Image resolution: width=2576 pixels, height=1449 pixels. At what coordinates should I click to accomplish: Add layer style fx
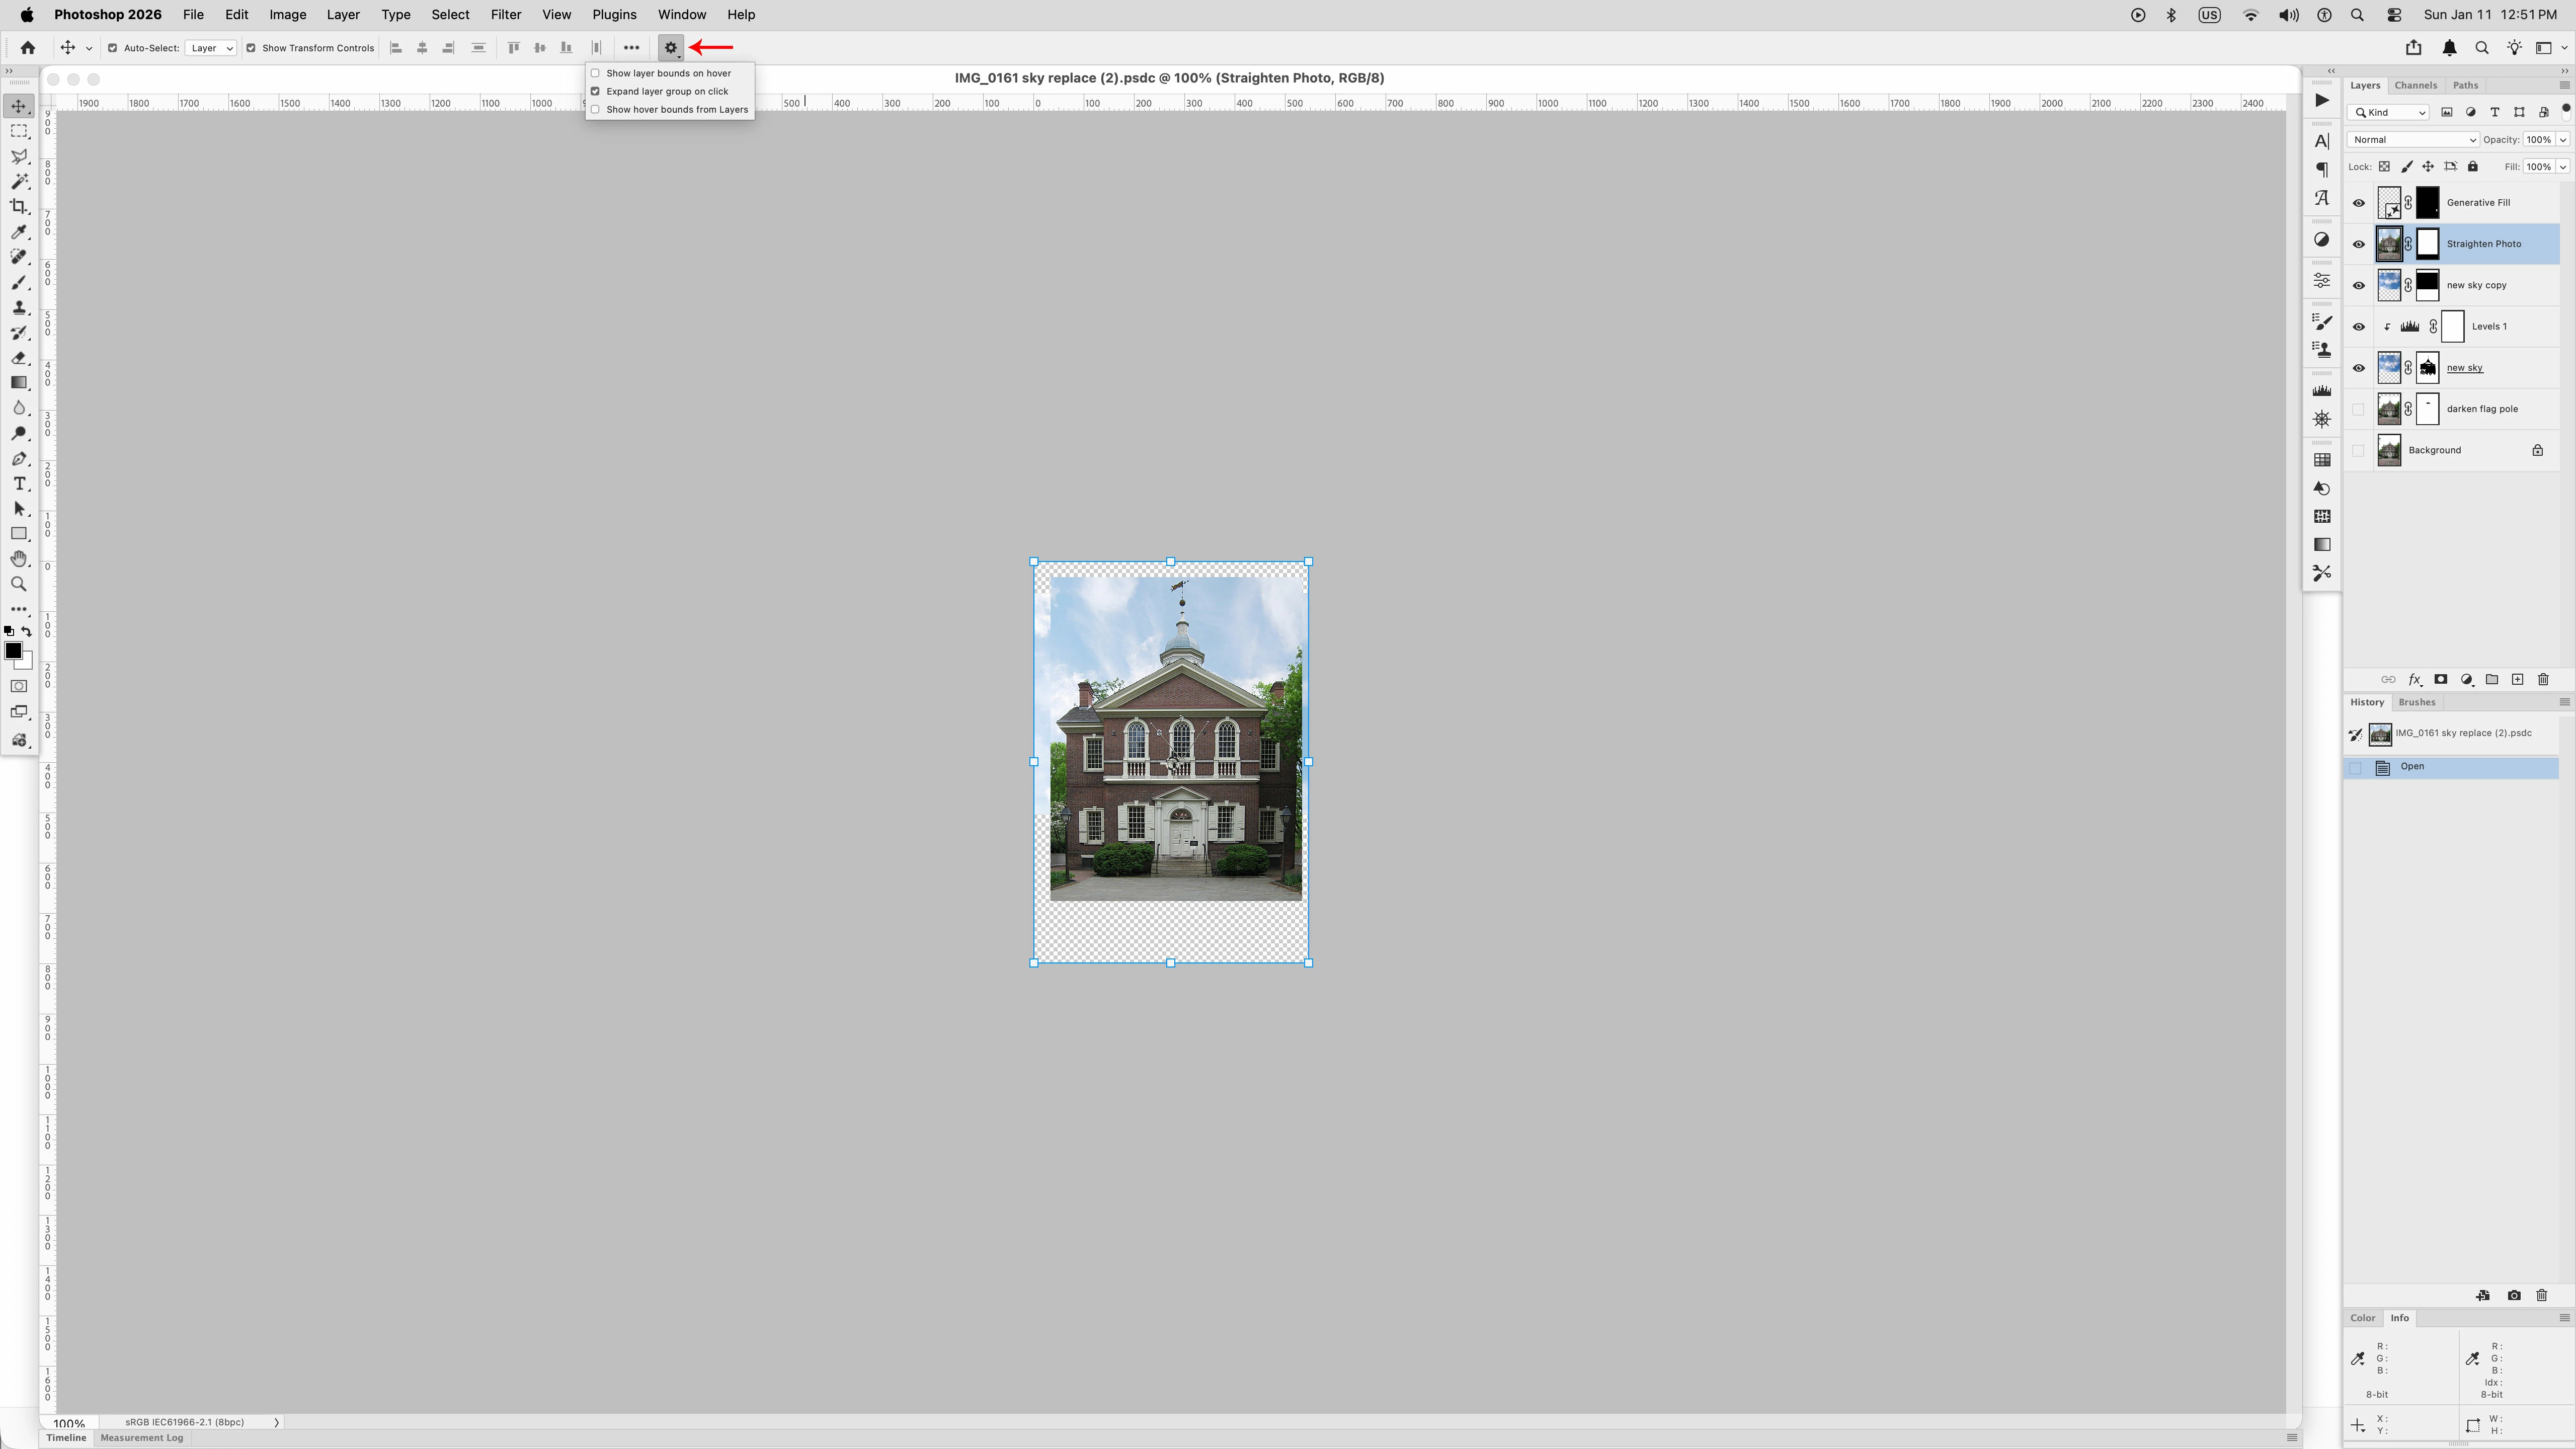2415,680
